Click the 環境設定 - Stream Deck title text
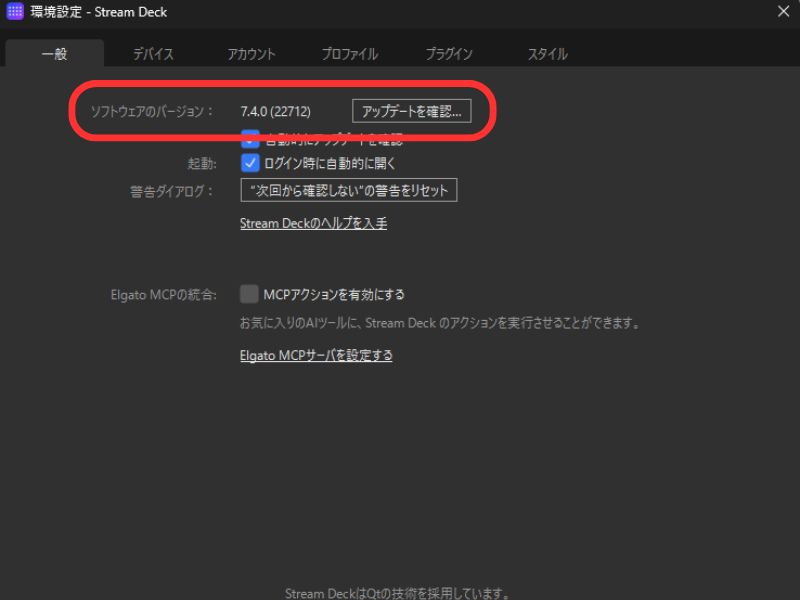Viewport: 800px width, 600px height. [99, 12]
